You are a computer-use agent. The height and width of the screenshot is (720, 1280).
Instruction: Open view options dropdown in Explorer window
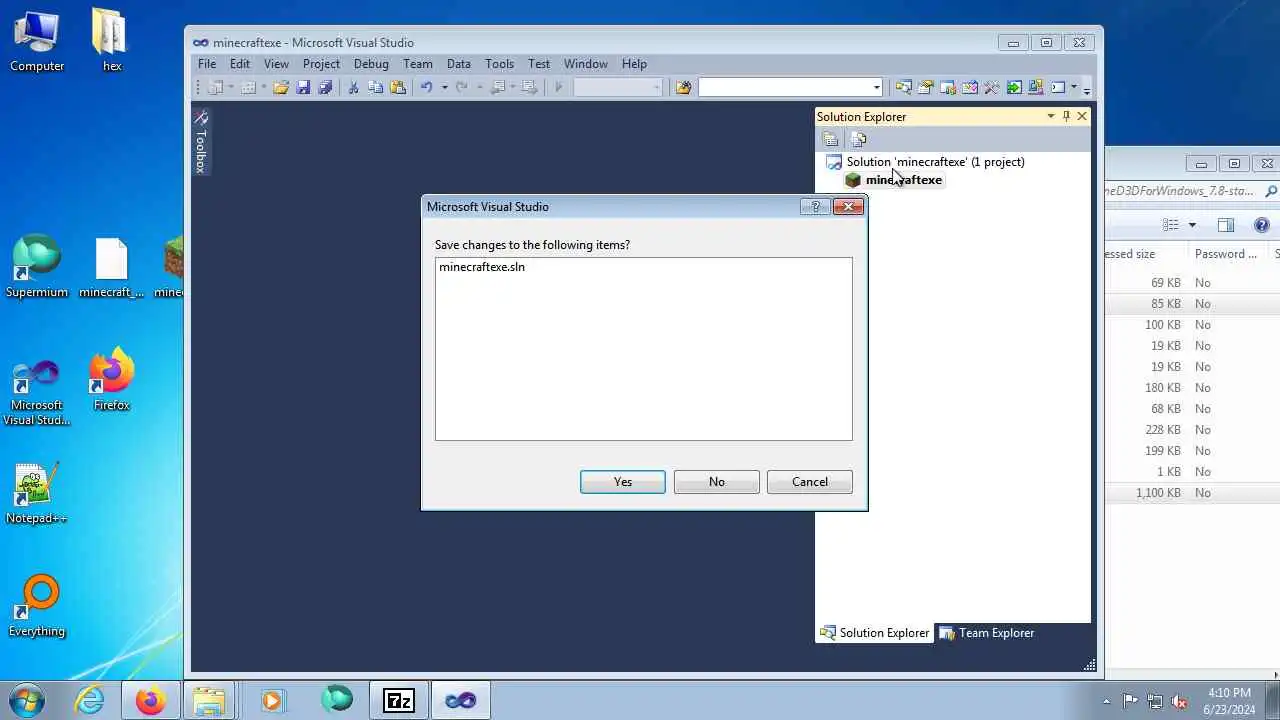click(x=1192, y=225)
